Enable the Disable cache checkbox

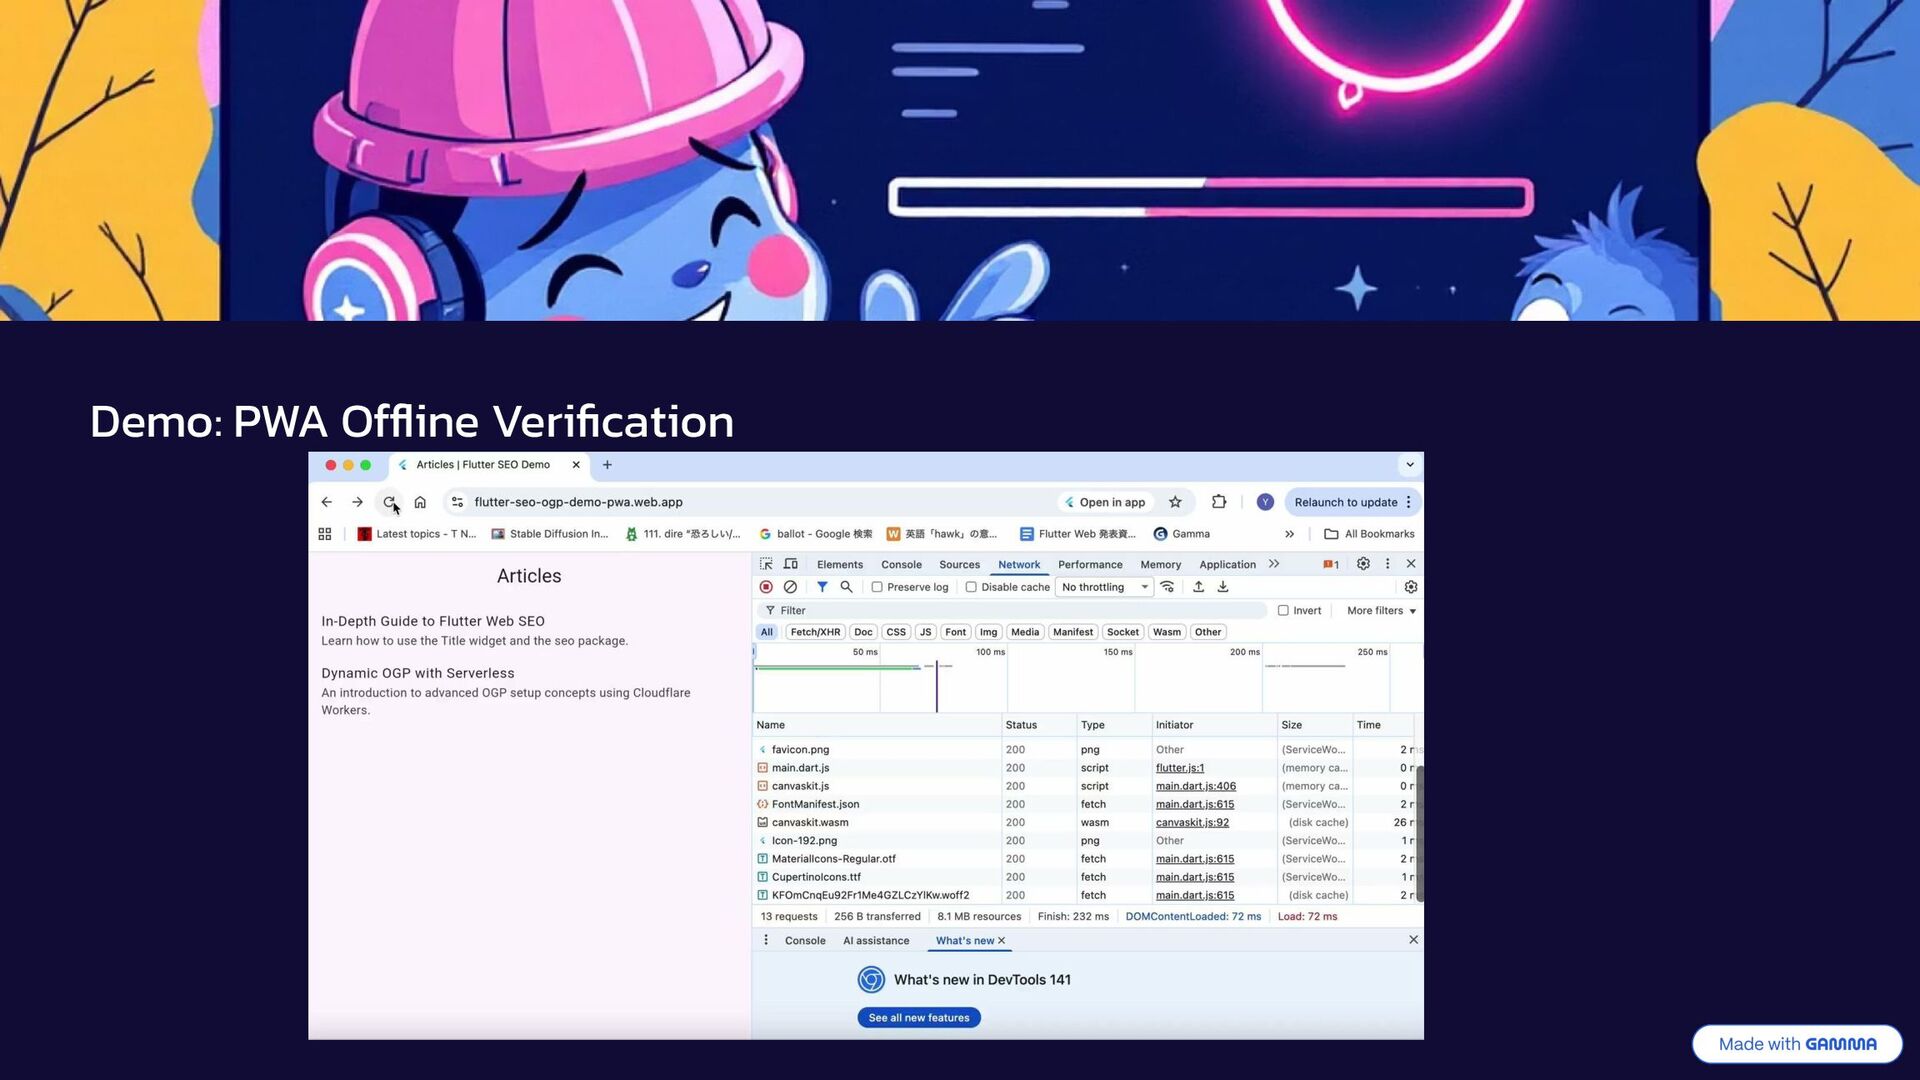971,587
